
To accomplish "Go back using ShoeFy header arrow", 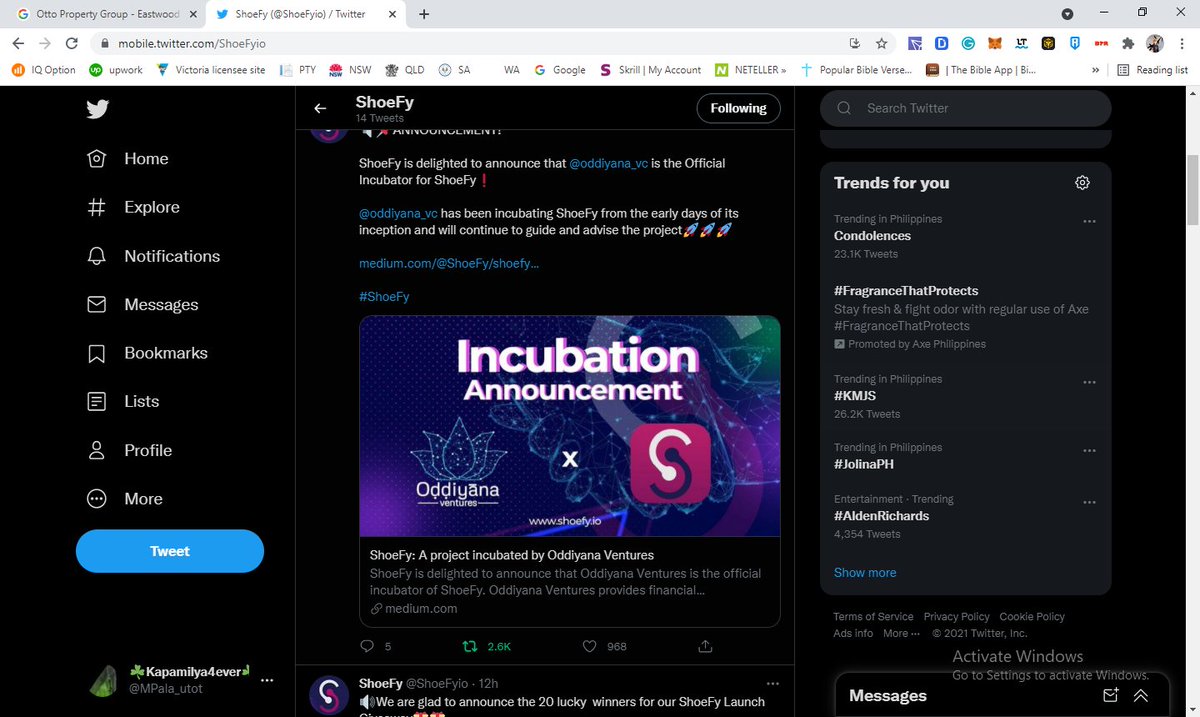I will 320,109.
